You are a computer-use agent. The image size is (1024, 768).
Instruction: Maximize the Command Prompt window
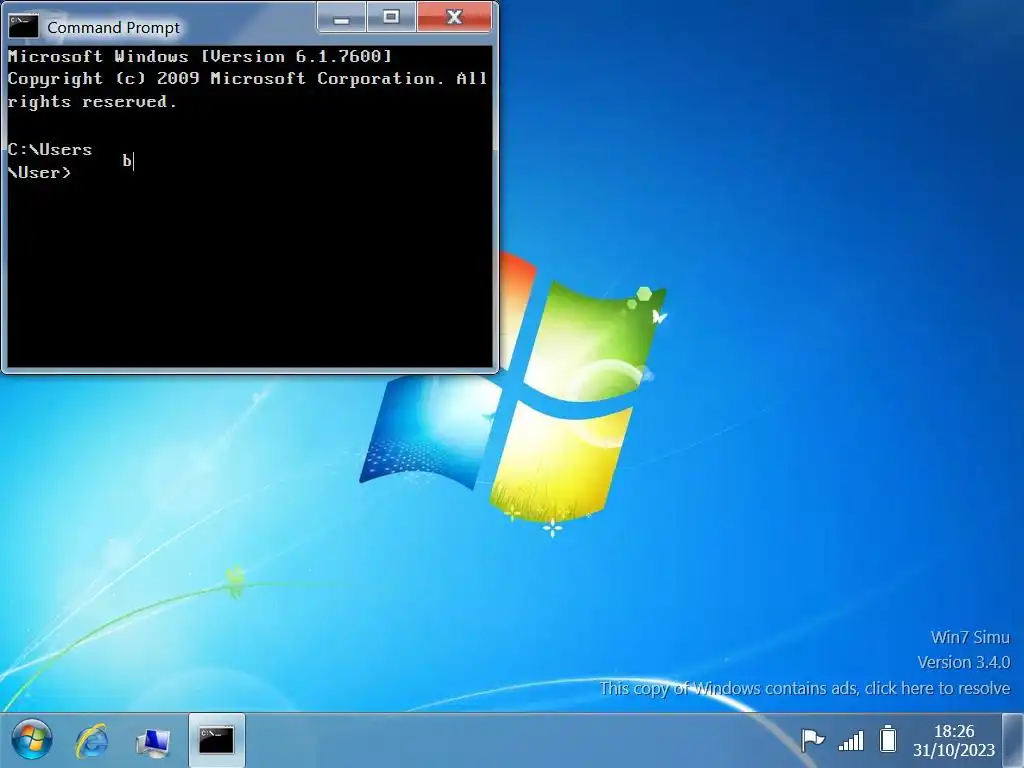click(391, 17)
